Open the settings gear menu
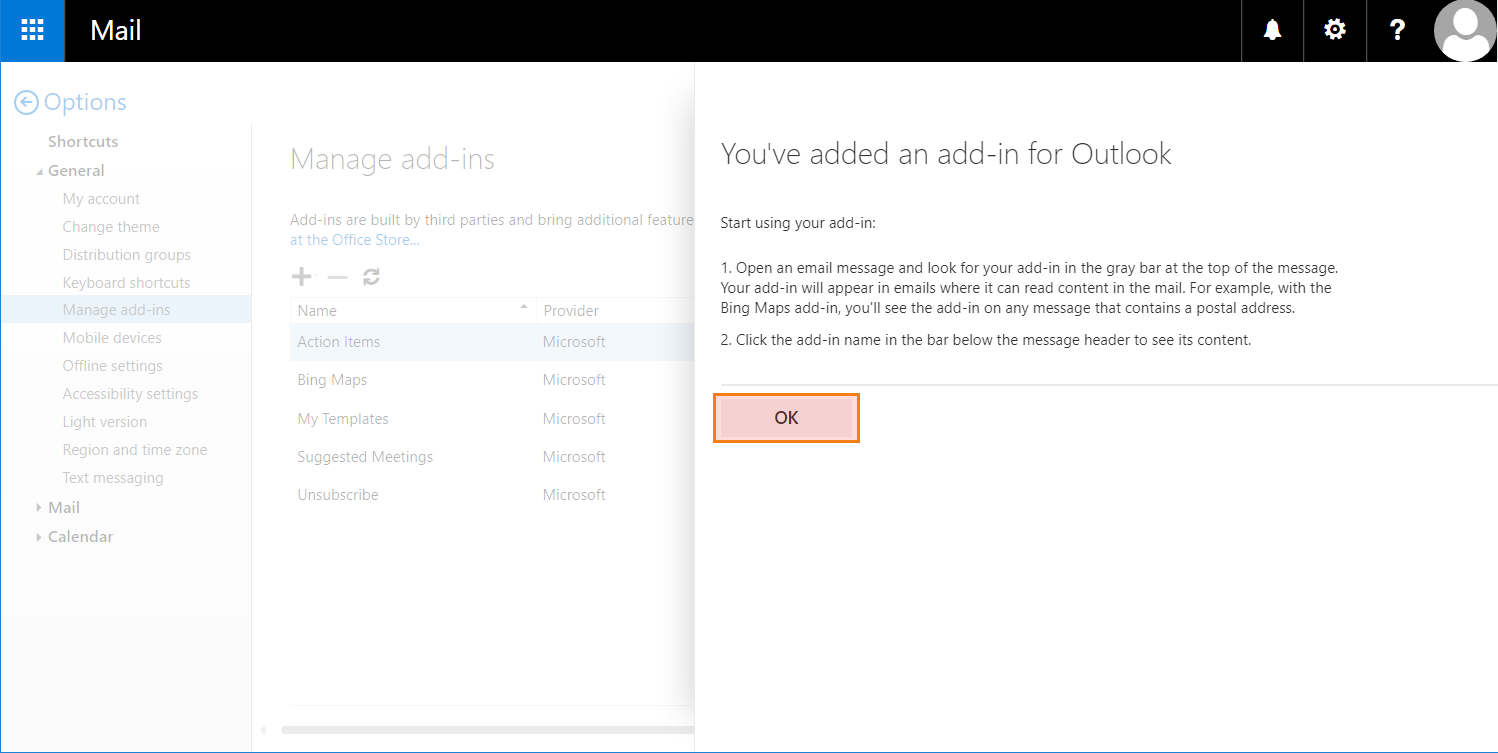 click(1335, 30)
